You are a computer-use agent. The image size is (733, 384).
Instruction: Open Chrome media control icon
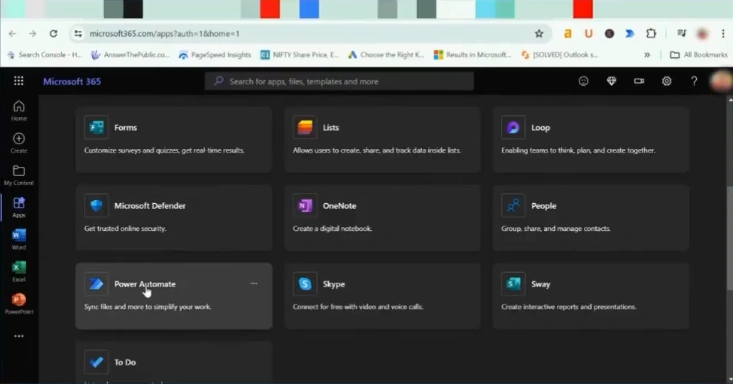click(x=682, y=34)
